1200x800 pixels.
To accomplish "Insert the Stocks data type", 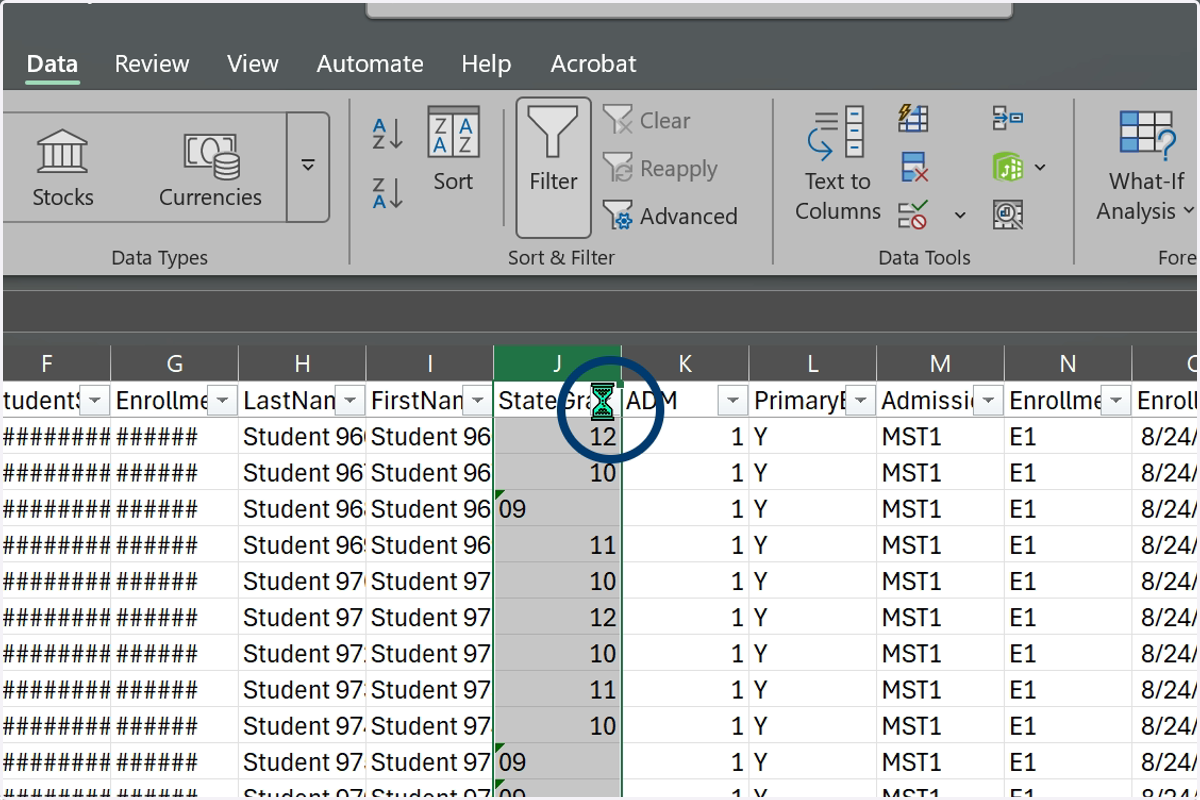I will point(63,167).
